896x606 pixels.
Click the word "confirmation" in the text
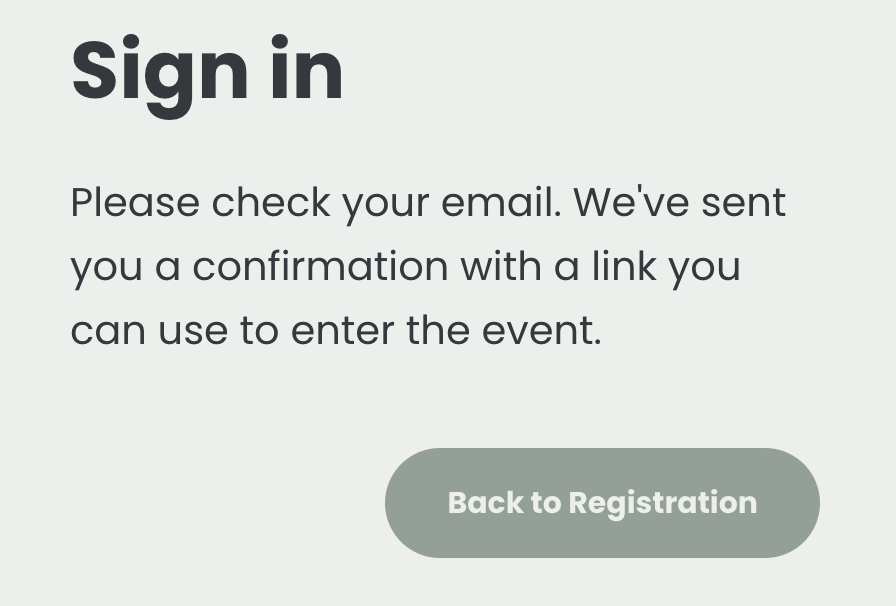[x=320, y=266]
